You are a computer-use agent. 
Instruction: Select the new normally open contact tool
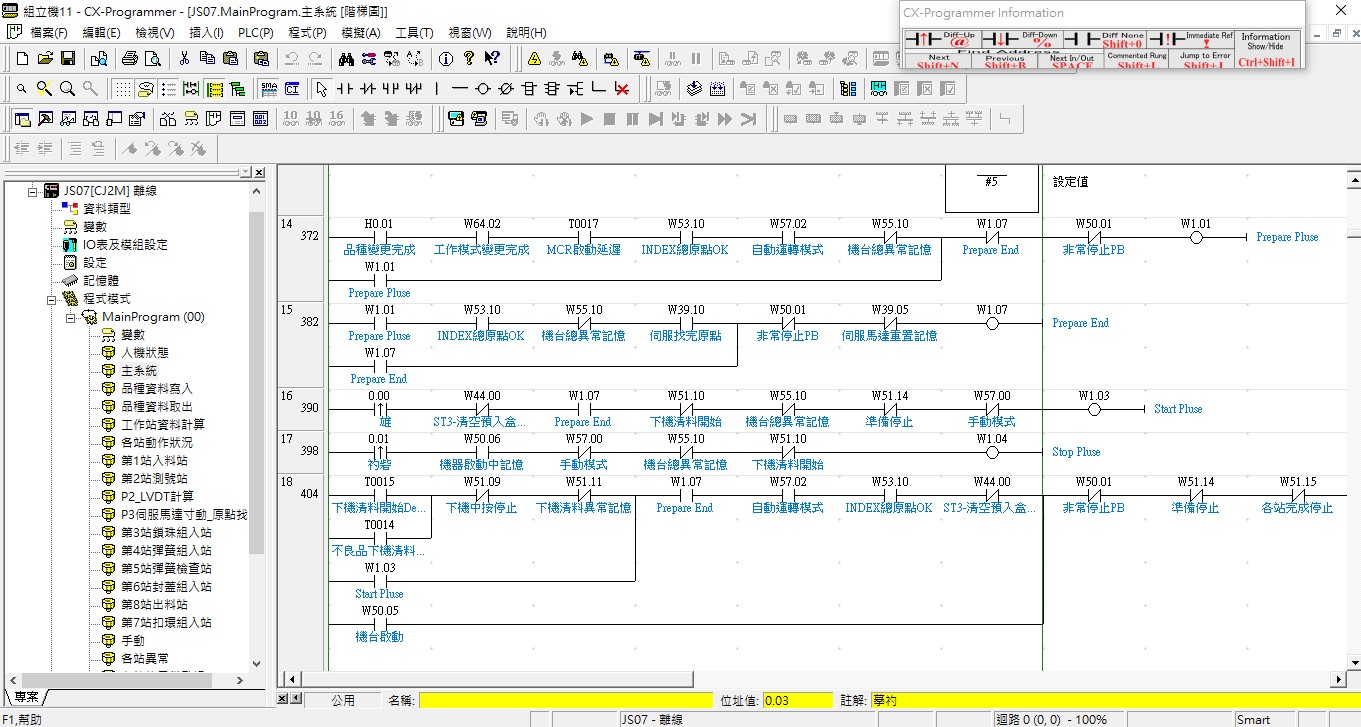pos(345,89)
